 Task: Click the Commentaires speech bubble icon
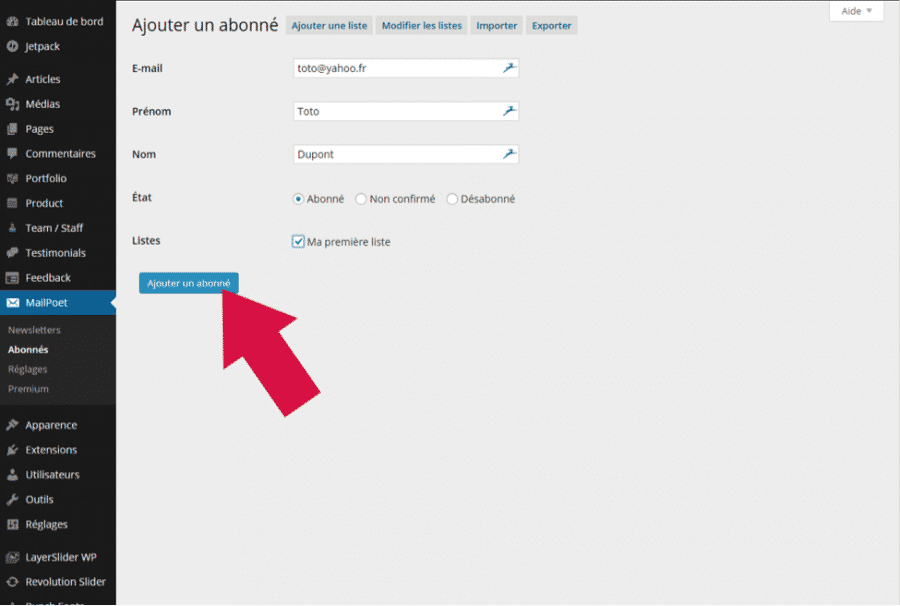tap(12, 154)
